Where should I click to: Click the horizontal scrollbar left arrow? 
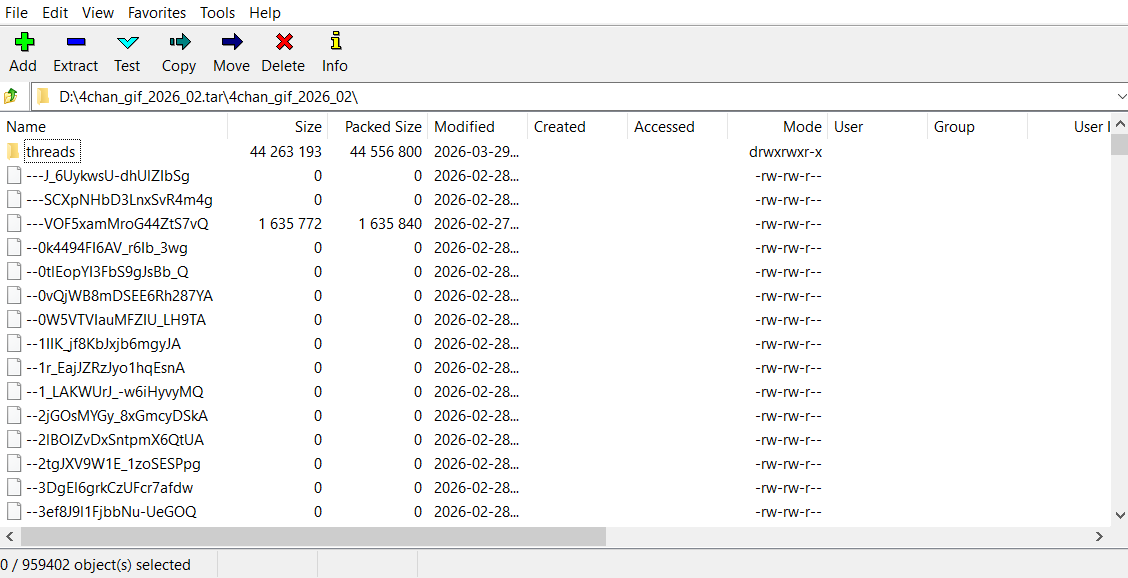pyautogui.click(x=9, y=536)
